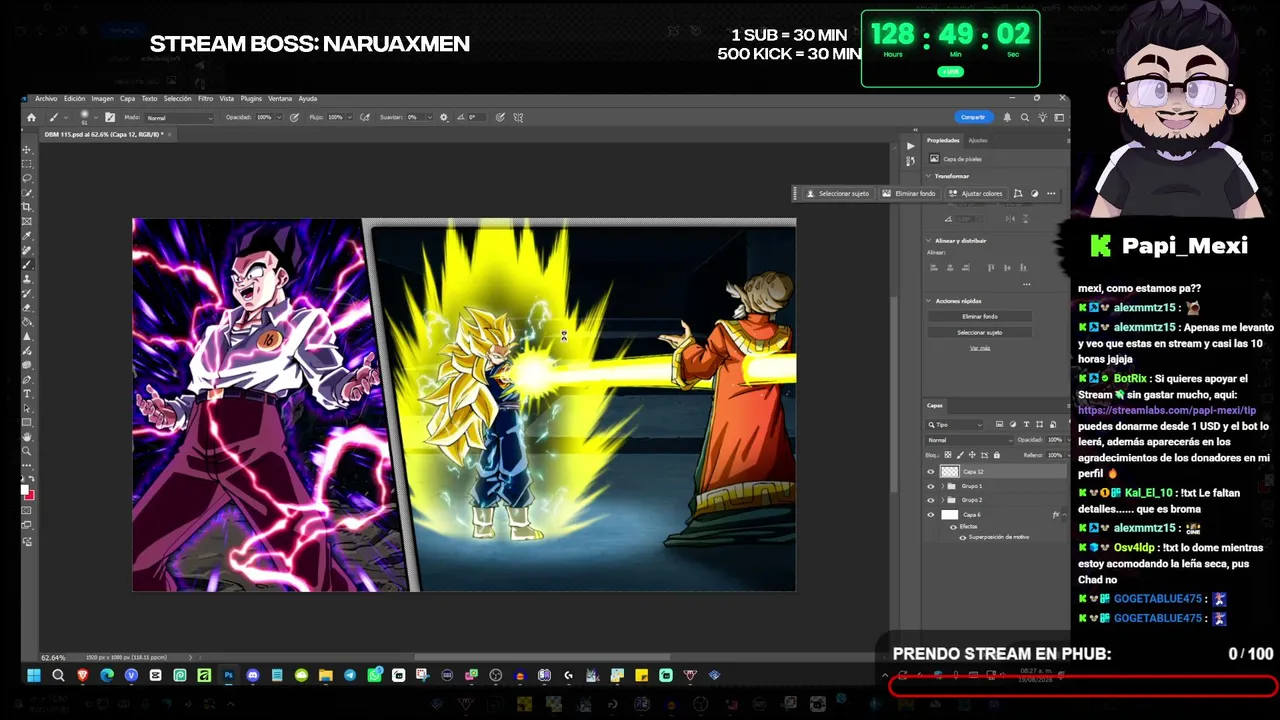
Task: Open notifications bell icon
Action: pyautogui.click(x=1007, y=117)
